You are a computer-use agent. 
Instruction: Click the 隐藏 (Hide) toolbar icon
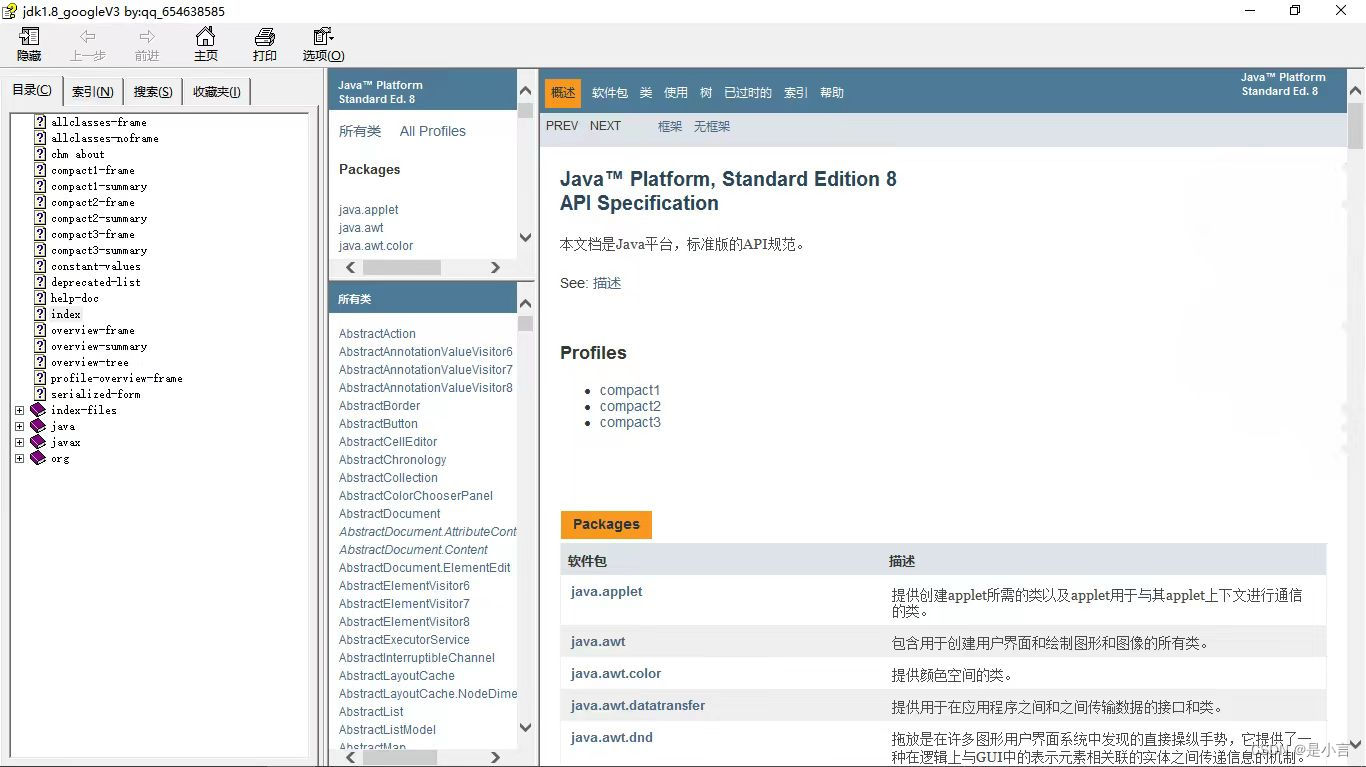click(29, 38)
